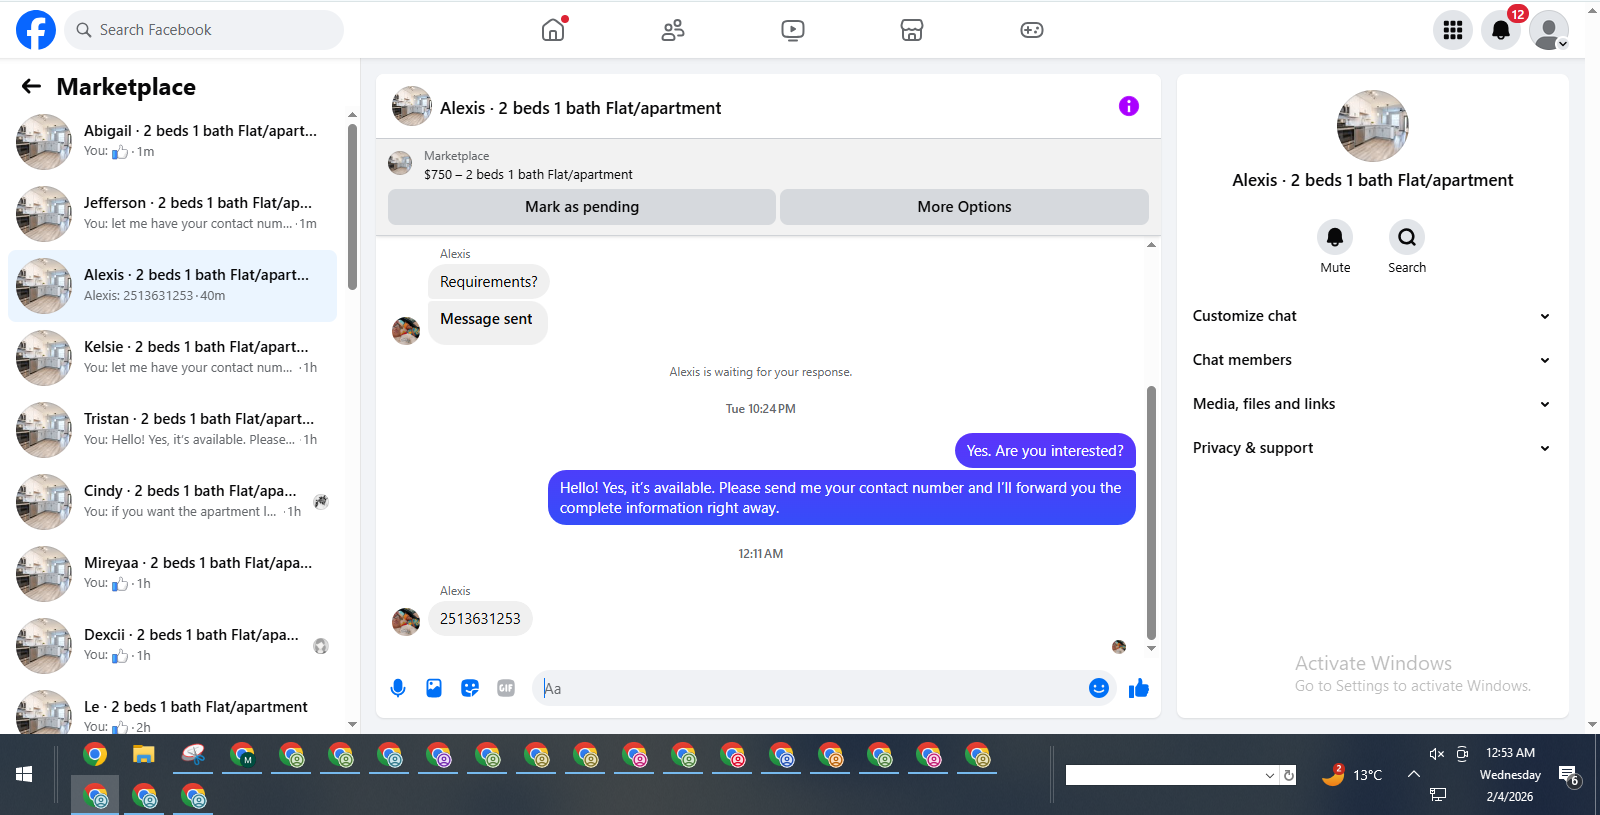This screenshot has height=815, width=1600.
Task: Expand Chat members section
Action: coord(1372,360)
